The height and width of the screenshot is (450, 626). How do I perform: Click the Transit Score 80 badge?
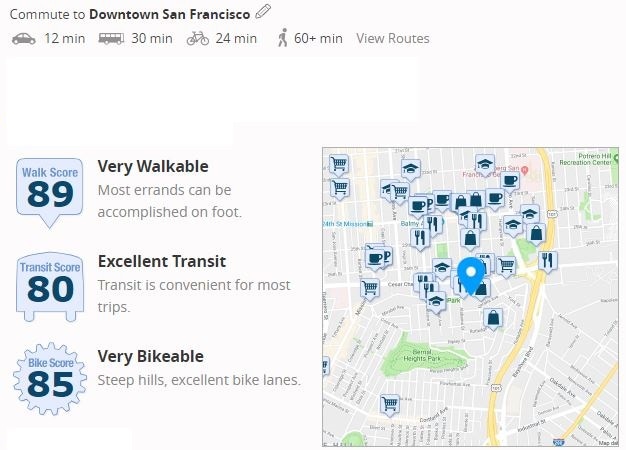click(x=50, y=286)
